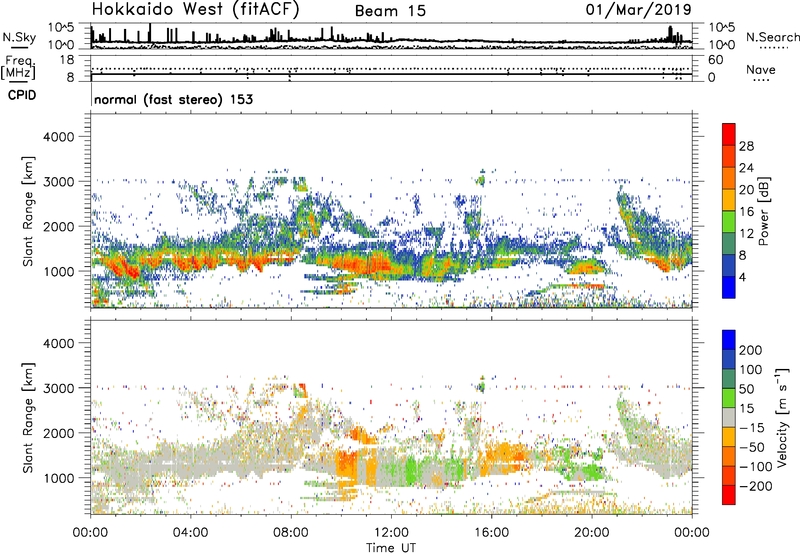Click the 'Beam 15' label
Viewport: 800px width, 554px height.
click(390, 11)
